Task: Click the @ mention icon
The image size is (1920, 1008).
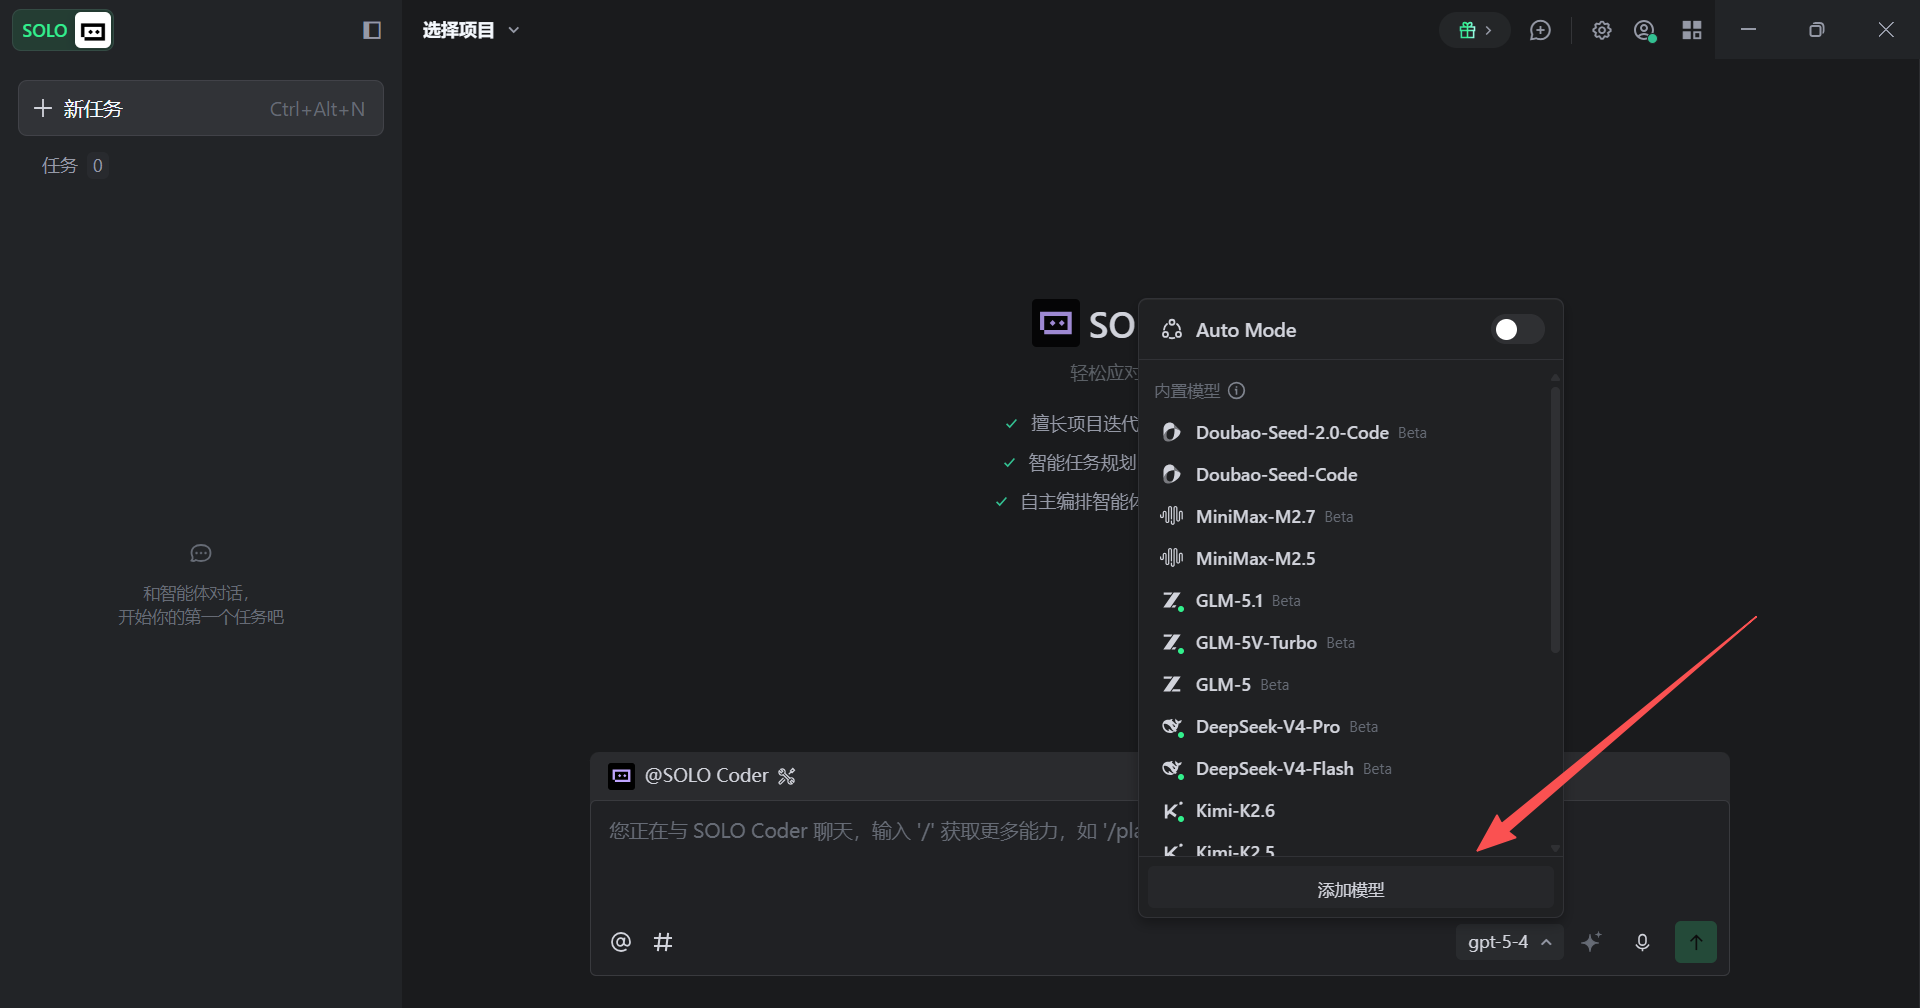Action: pos(621,942)
